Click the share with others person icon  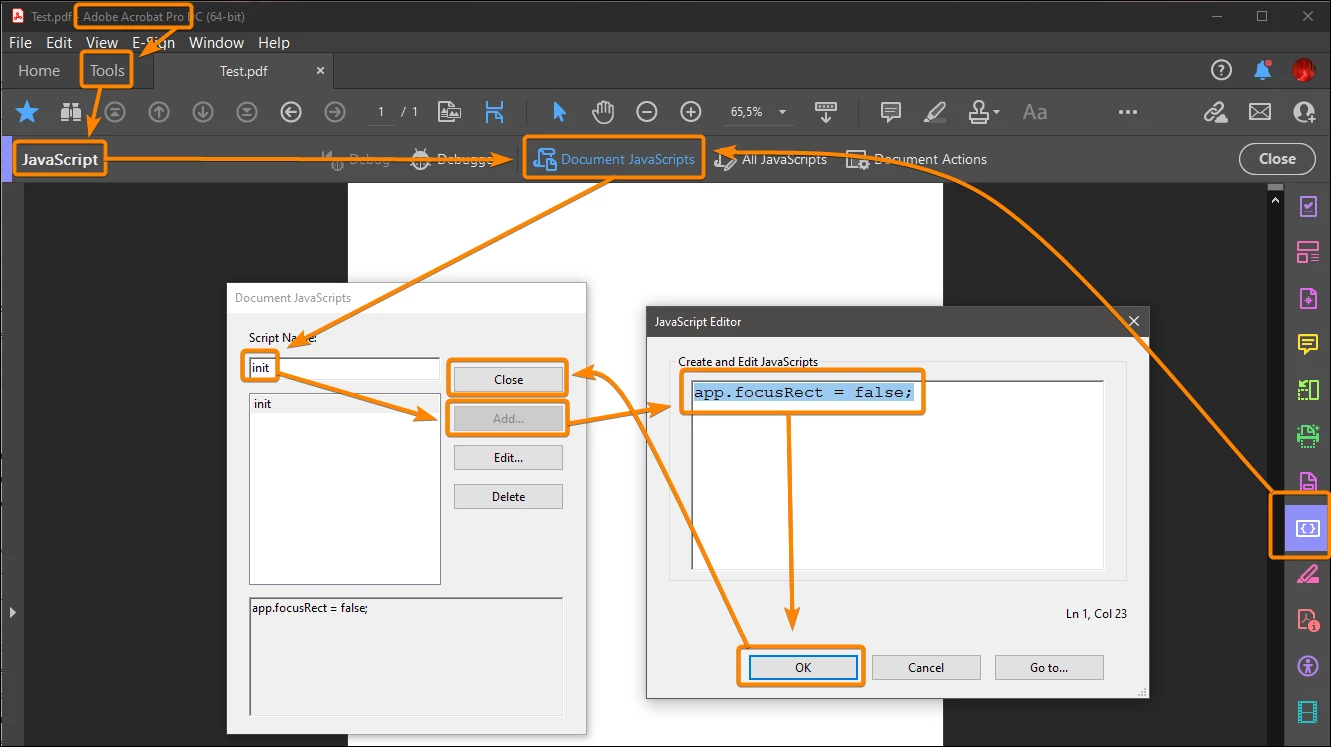[x=1304, y=112]
